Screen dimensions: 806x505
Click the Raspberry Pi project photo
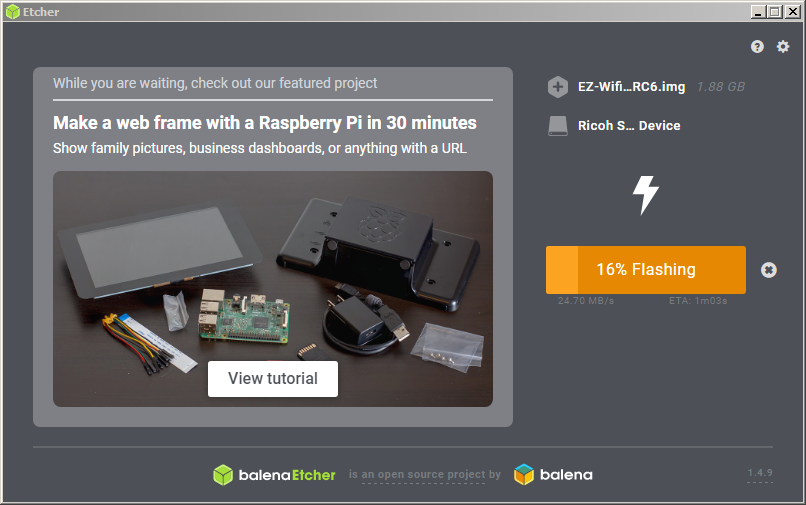pyautogui.click(x=273, y=289)
